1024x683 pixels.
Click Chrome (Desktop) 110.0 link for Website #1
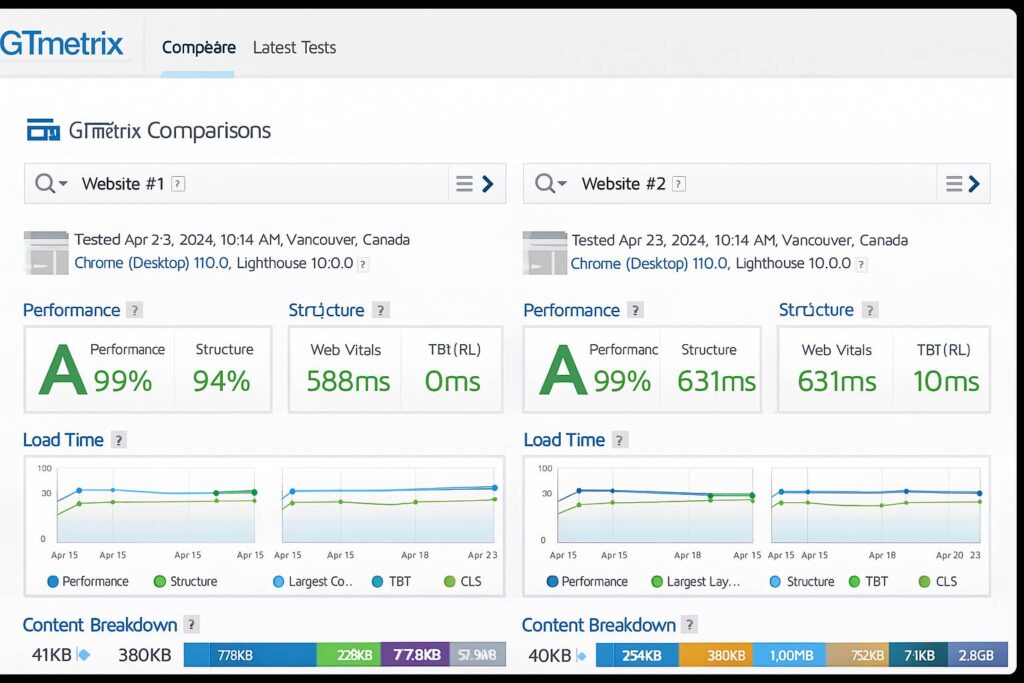pos(151,264)
